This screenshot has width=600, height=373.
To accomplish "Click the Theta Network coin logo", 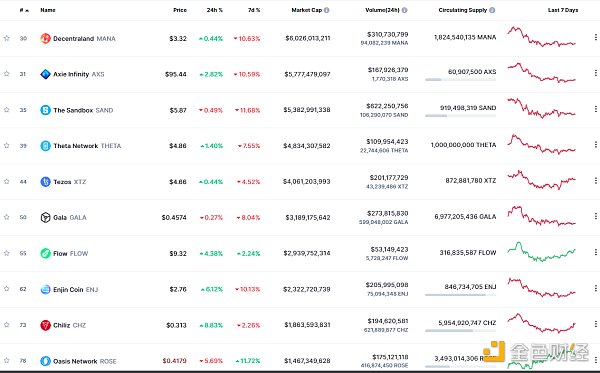I will tap(46, 146).
